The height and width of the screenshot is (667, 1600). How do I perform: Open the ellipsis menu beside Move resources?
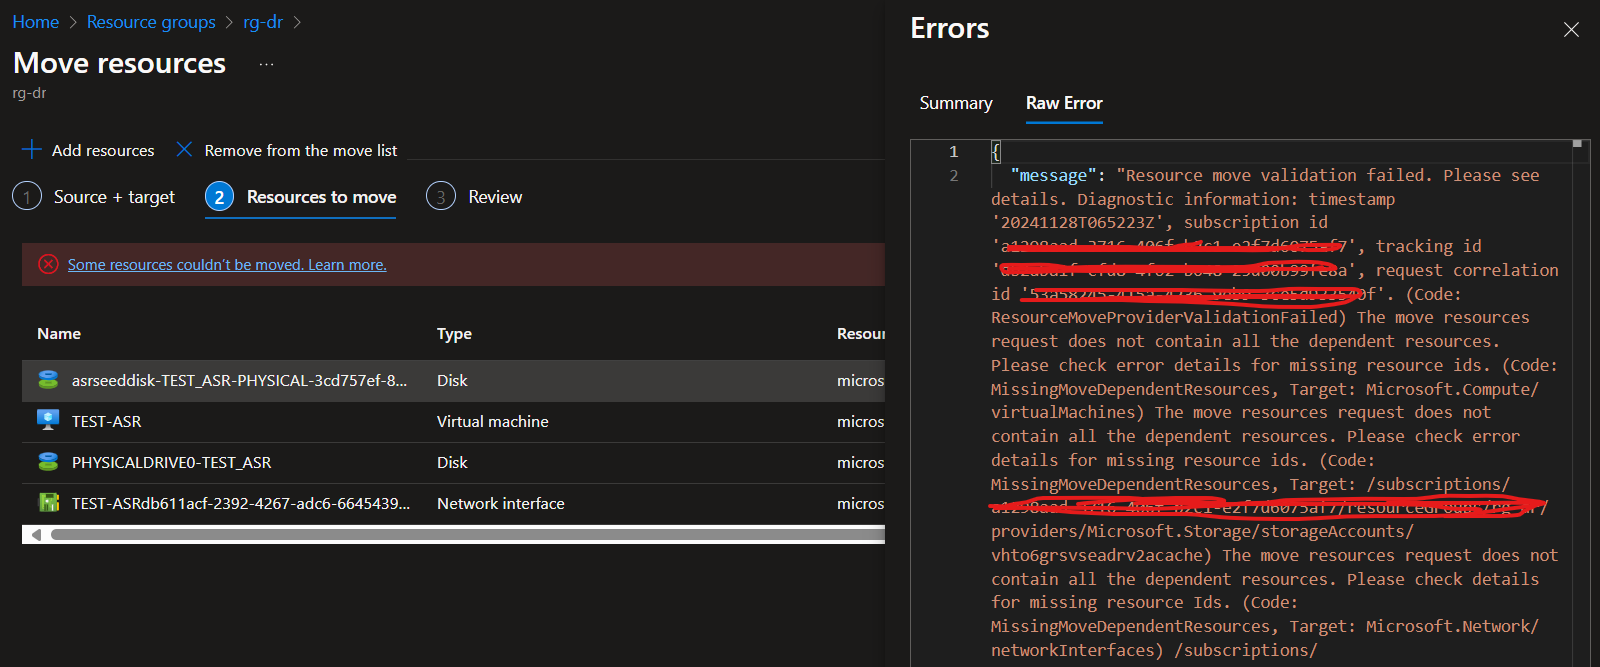[x=266, y=64]
